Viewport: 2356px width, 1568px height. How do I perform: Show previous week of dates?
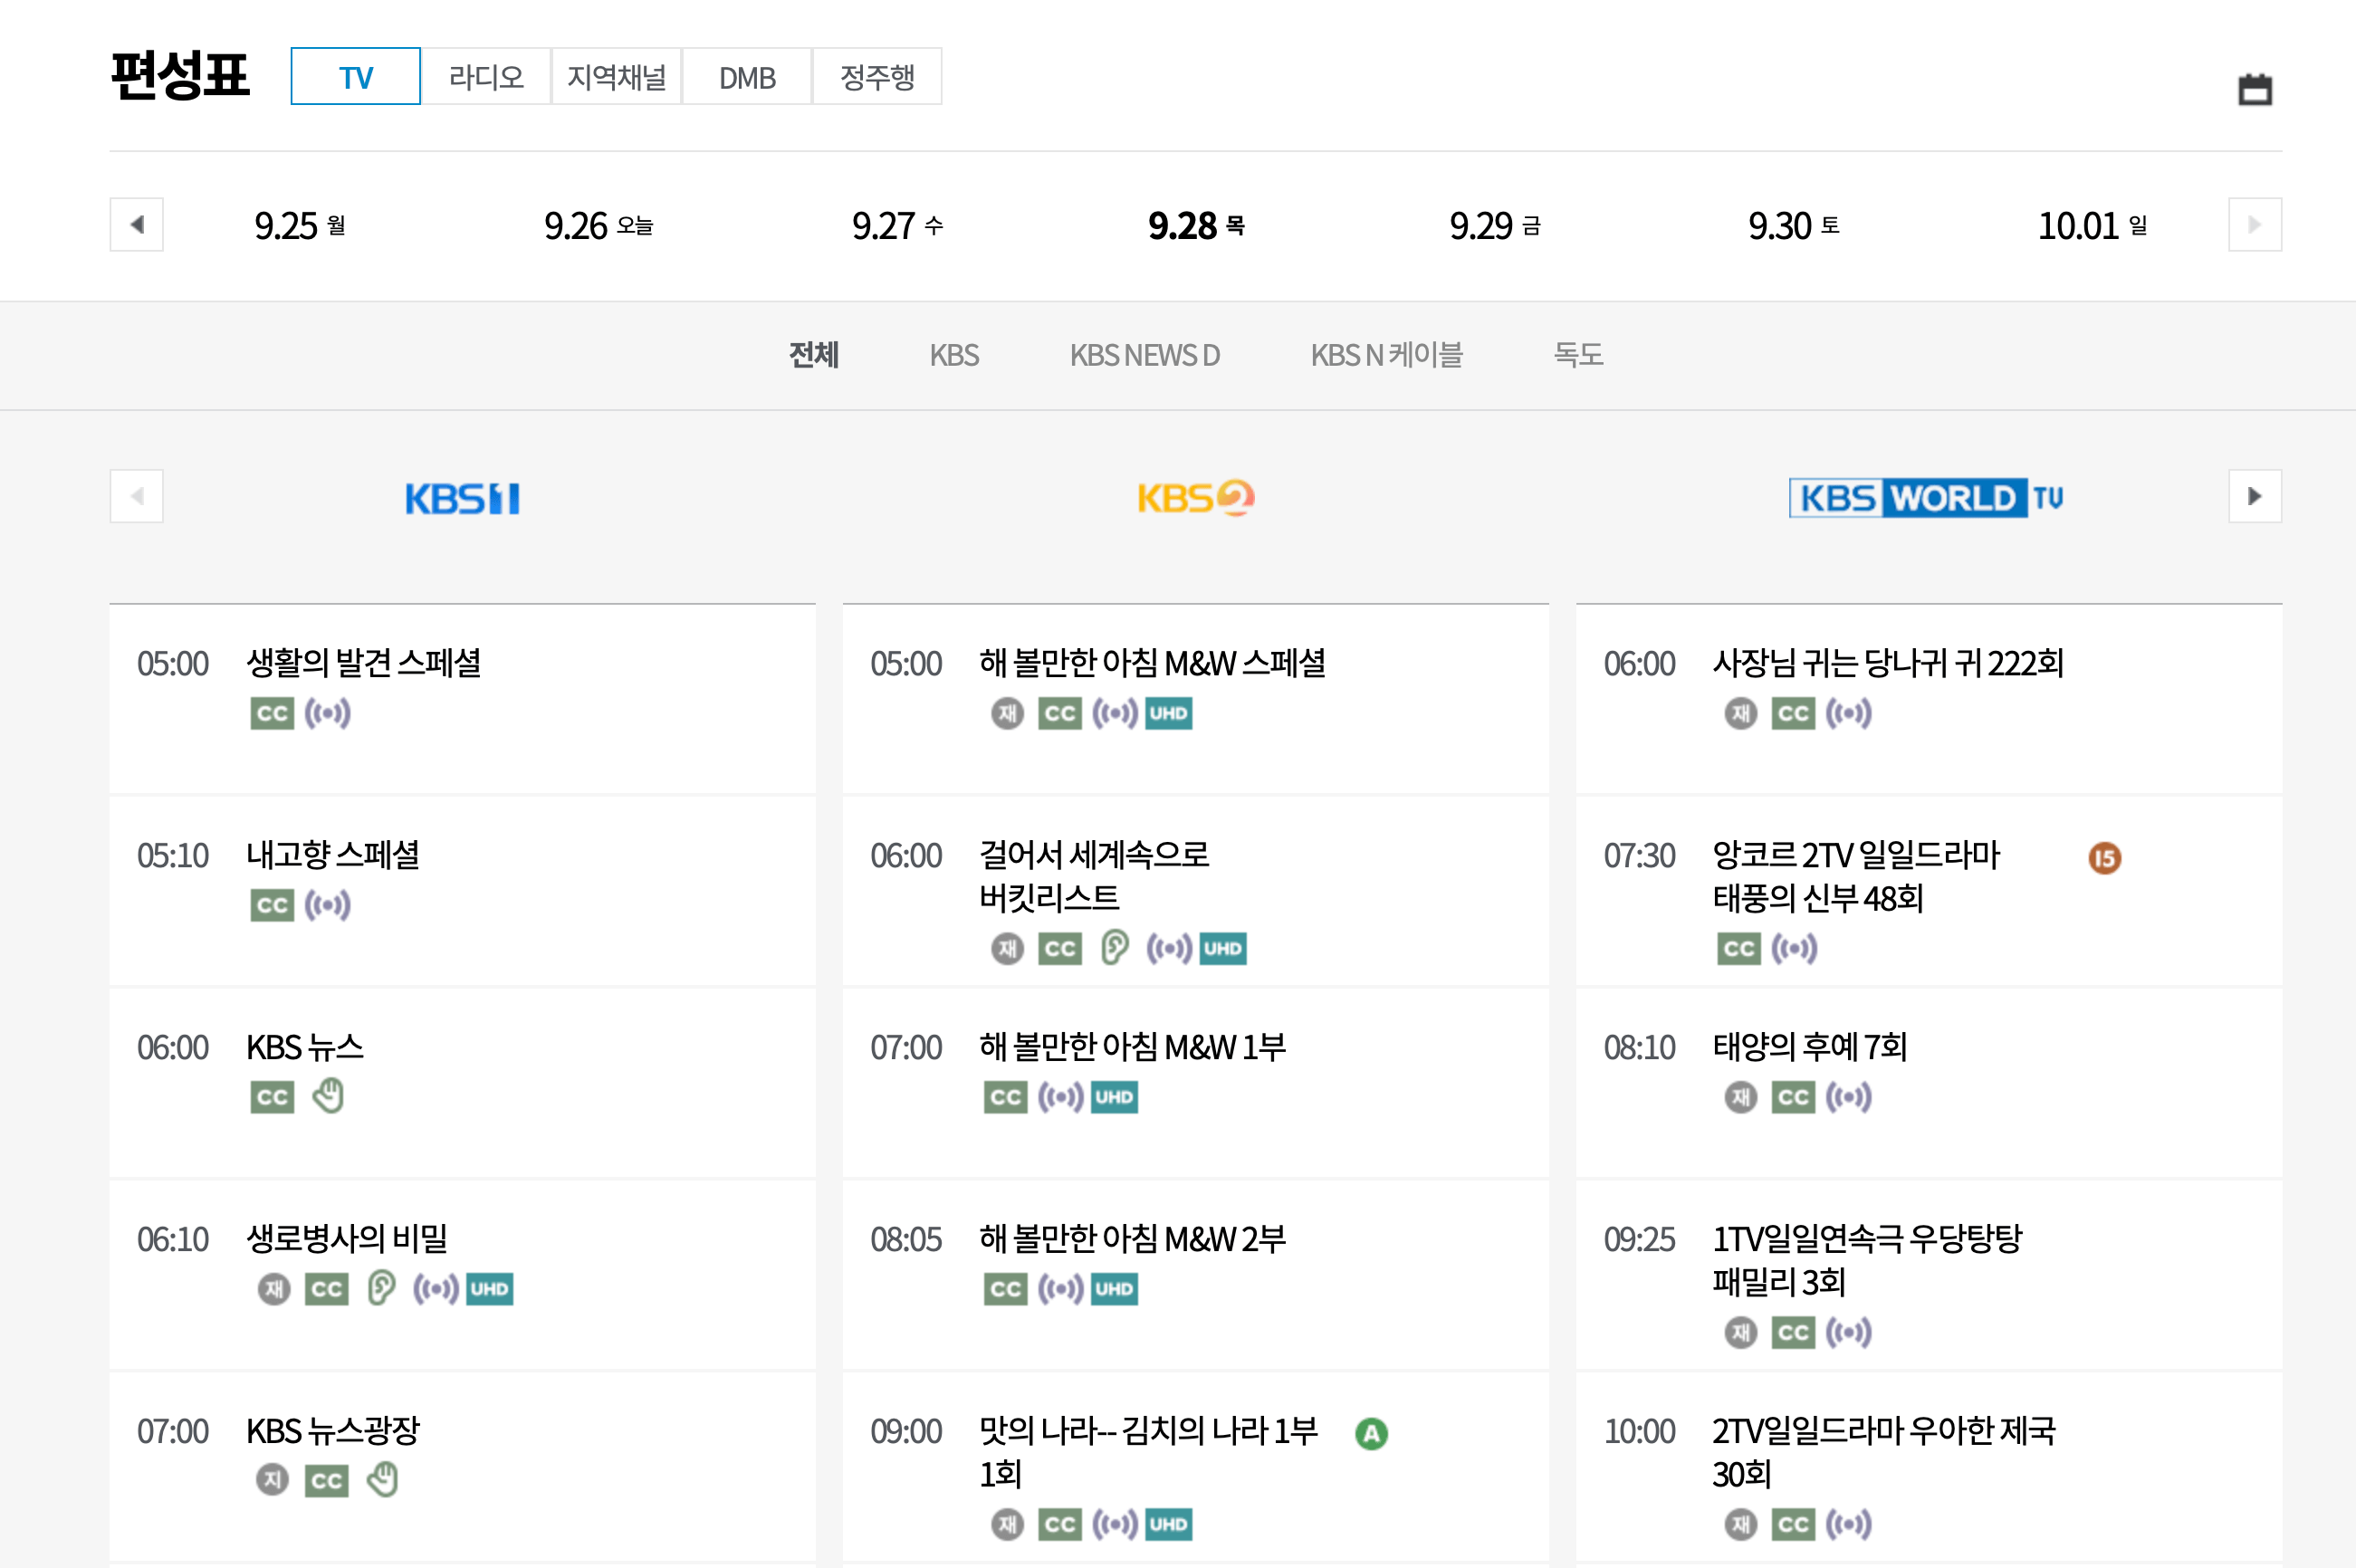(137, 225)
